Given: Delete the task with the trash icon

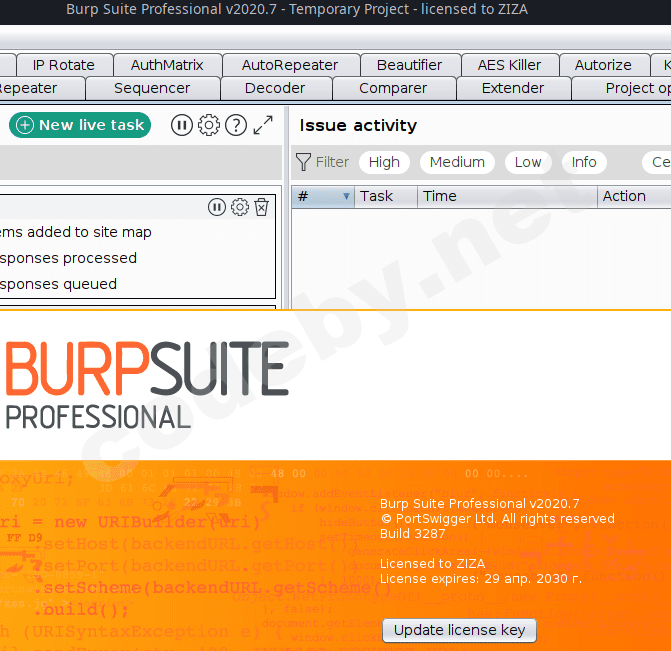Looking at the screenshot, I should [261, 207].
